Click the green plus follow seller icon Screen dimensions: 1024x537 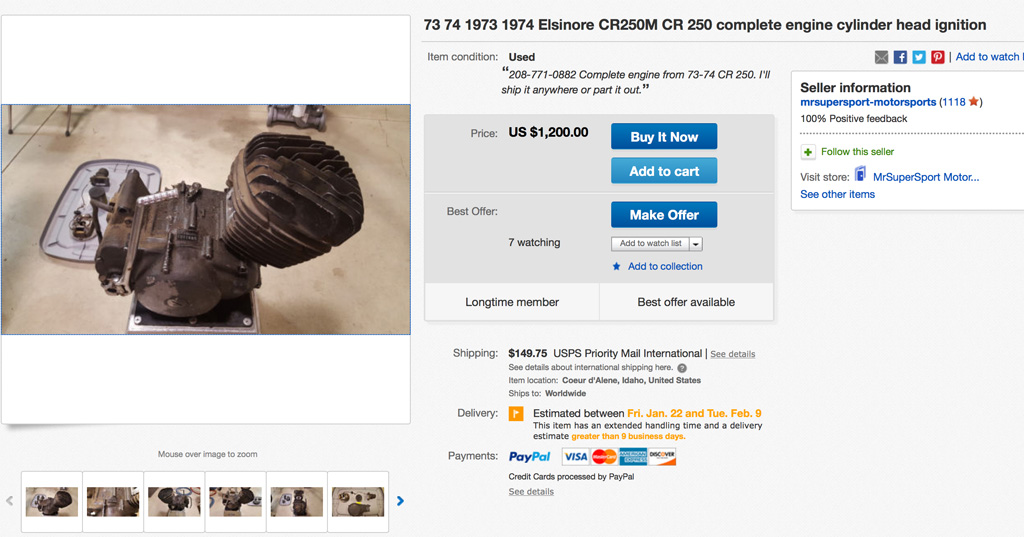(x=808, y=152)
